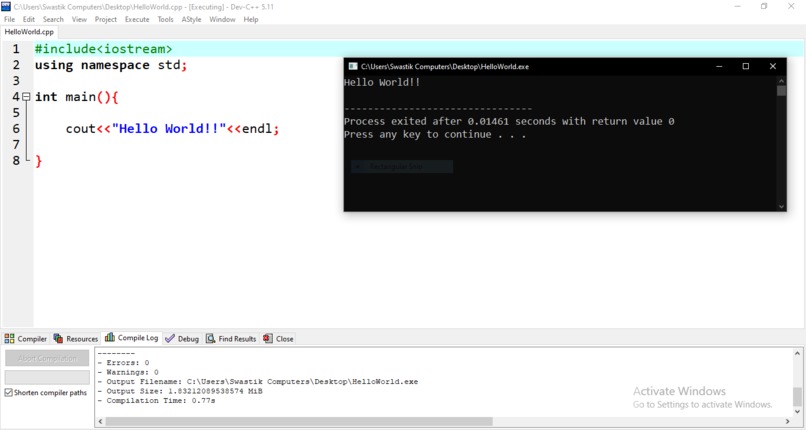The height and width of the screenshot is (430, 806).
Task: Click the Abort Compilation button
Action: (x=47, y=358)
